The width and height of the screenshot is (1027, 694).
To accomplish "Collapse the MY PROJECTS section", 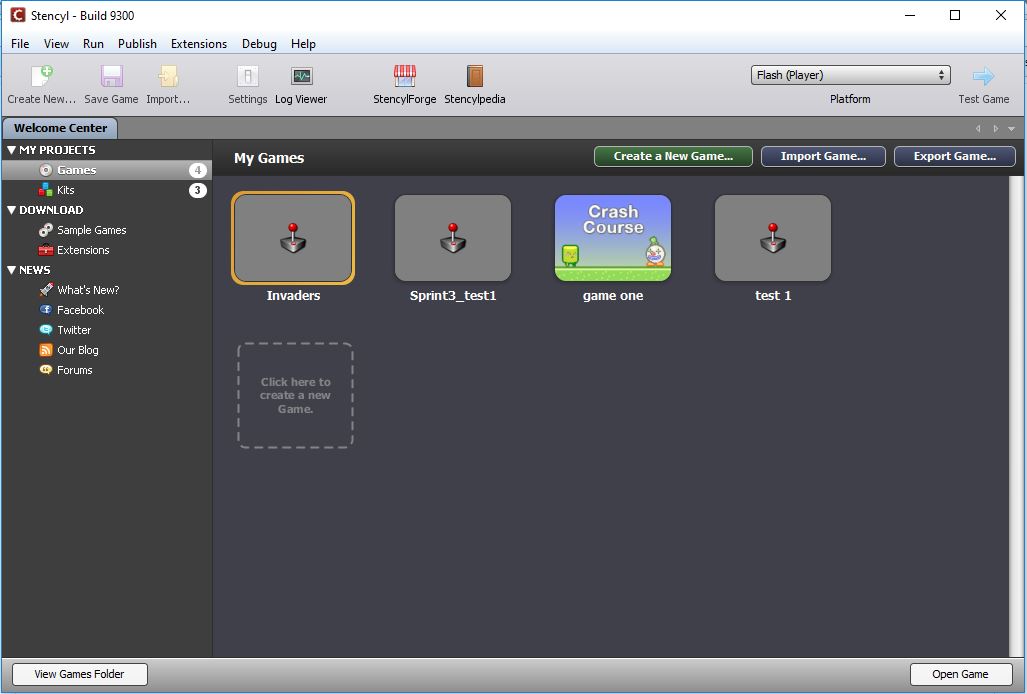I will pos(11,150).
